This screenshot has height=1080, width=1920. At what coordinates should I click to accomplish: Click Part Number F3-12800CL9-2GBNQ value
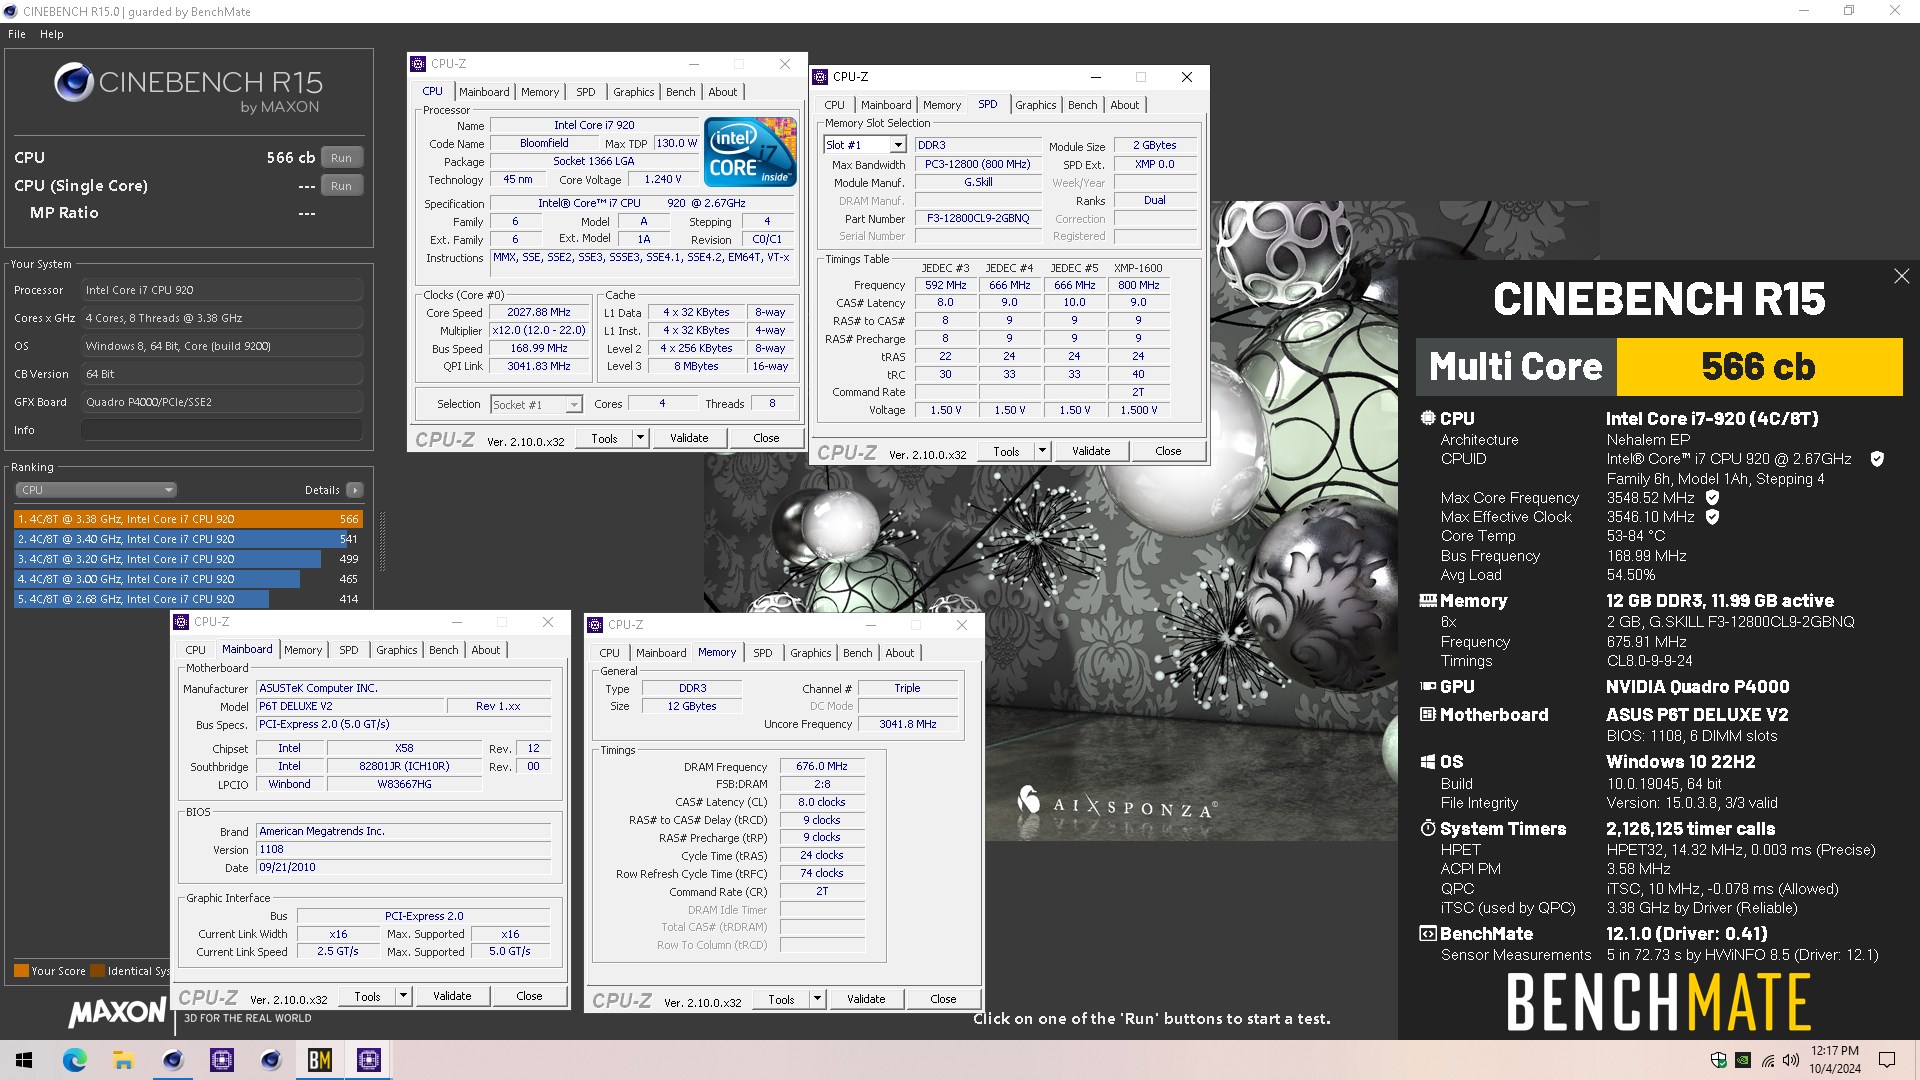[x=978, y=219]
